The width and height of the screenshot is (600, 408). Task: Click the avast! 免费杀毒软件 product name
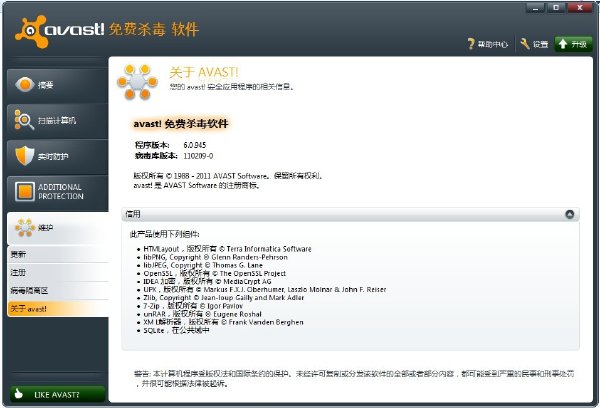181,124
